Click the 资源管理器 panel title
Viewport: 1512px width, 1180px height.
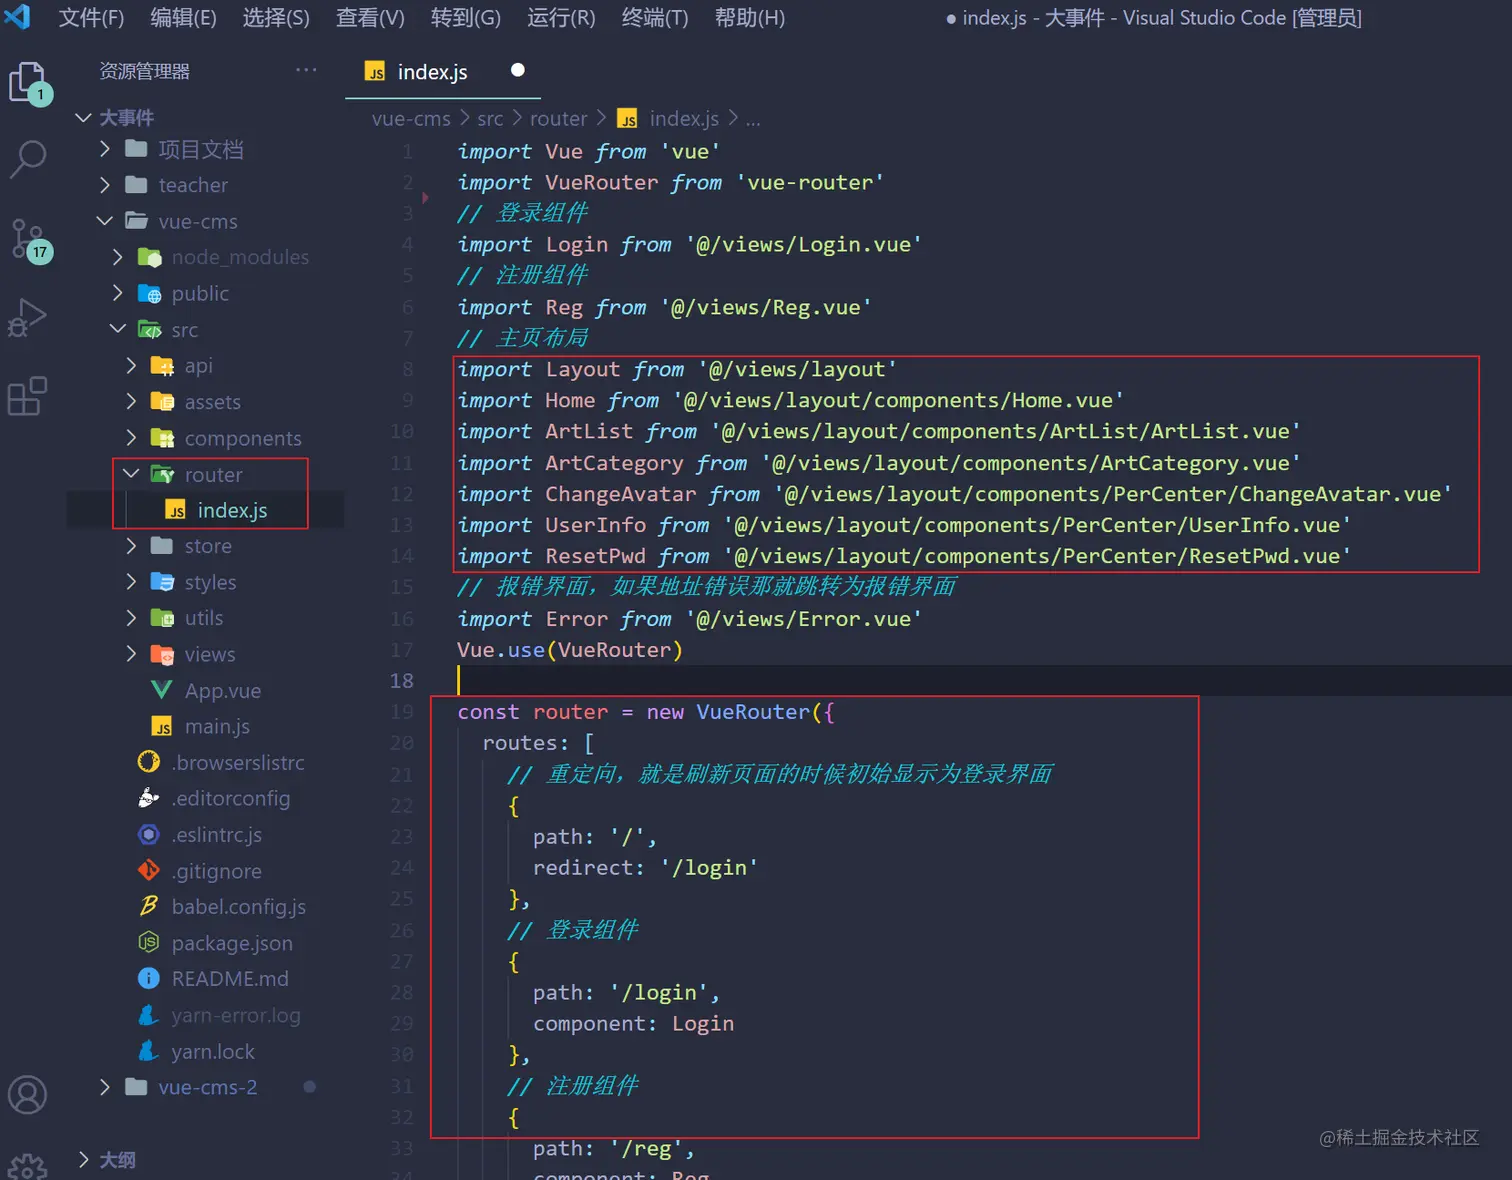tap(145, 71)
